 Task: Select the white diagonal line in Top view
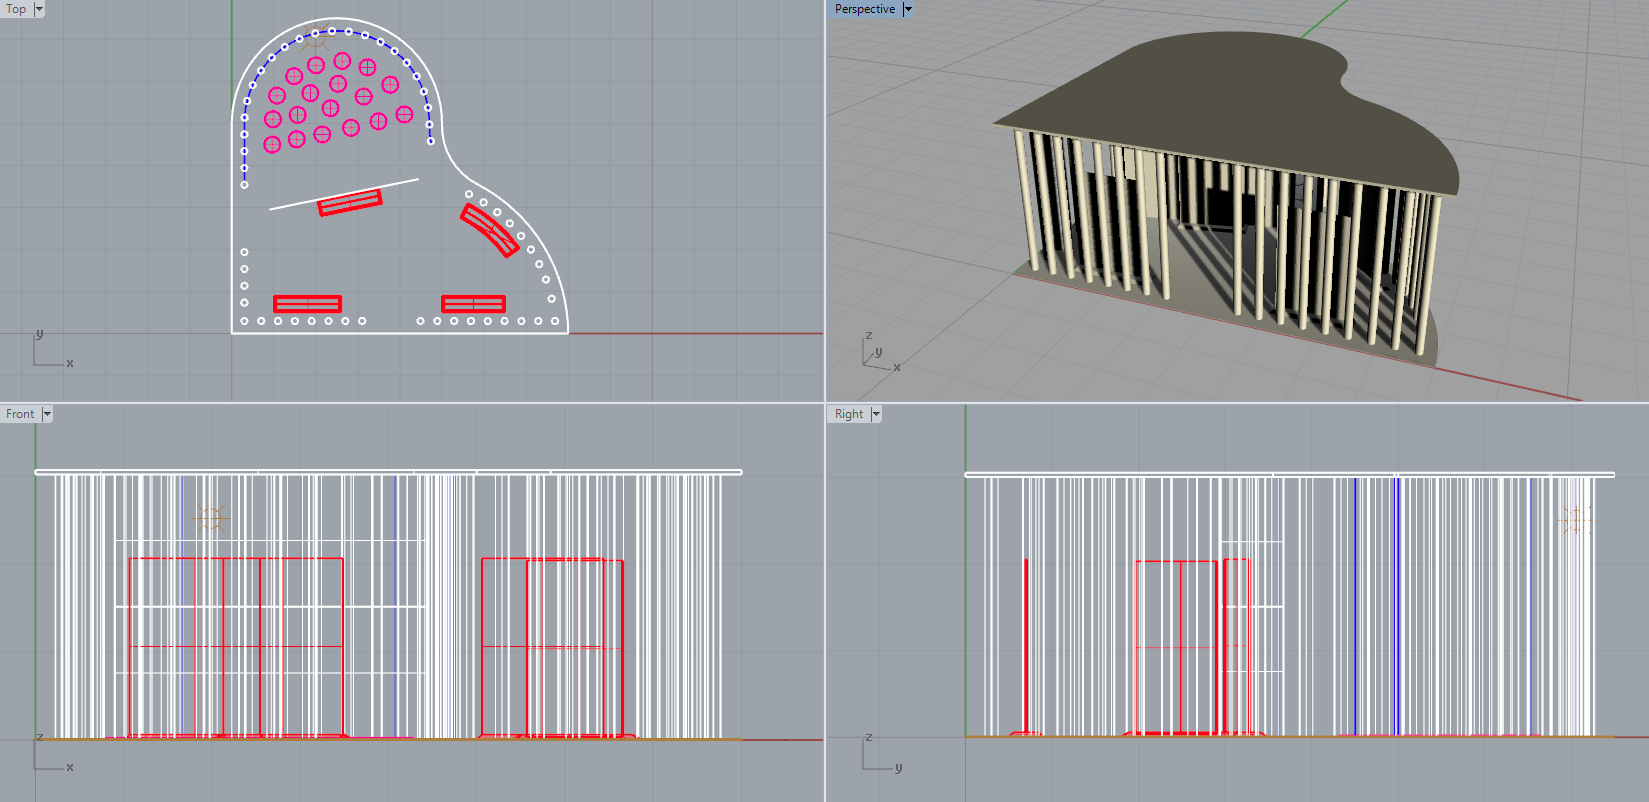tap(344, 194)
